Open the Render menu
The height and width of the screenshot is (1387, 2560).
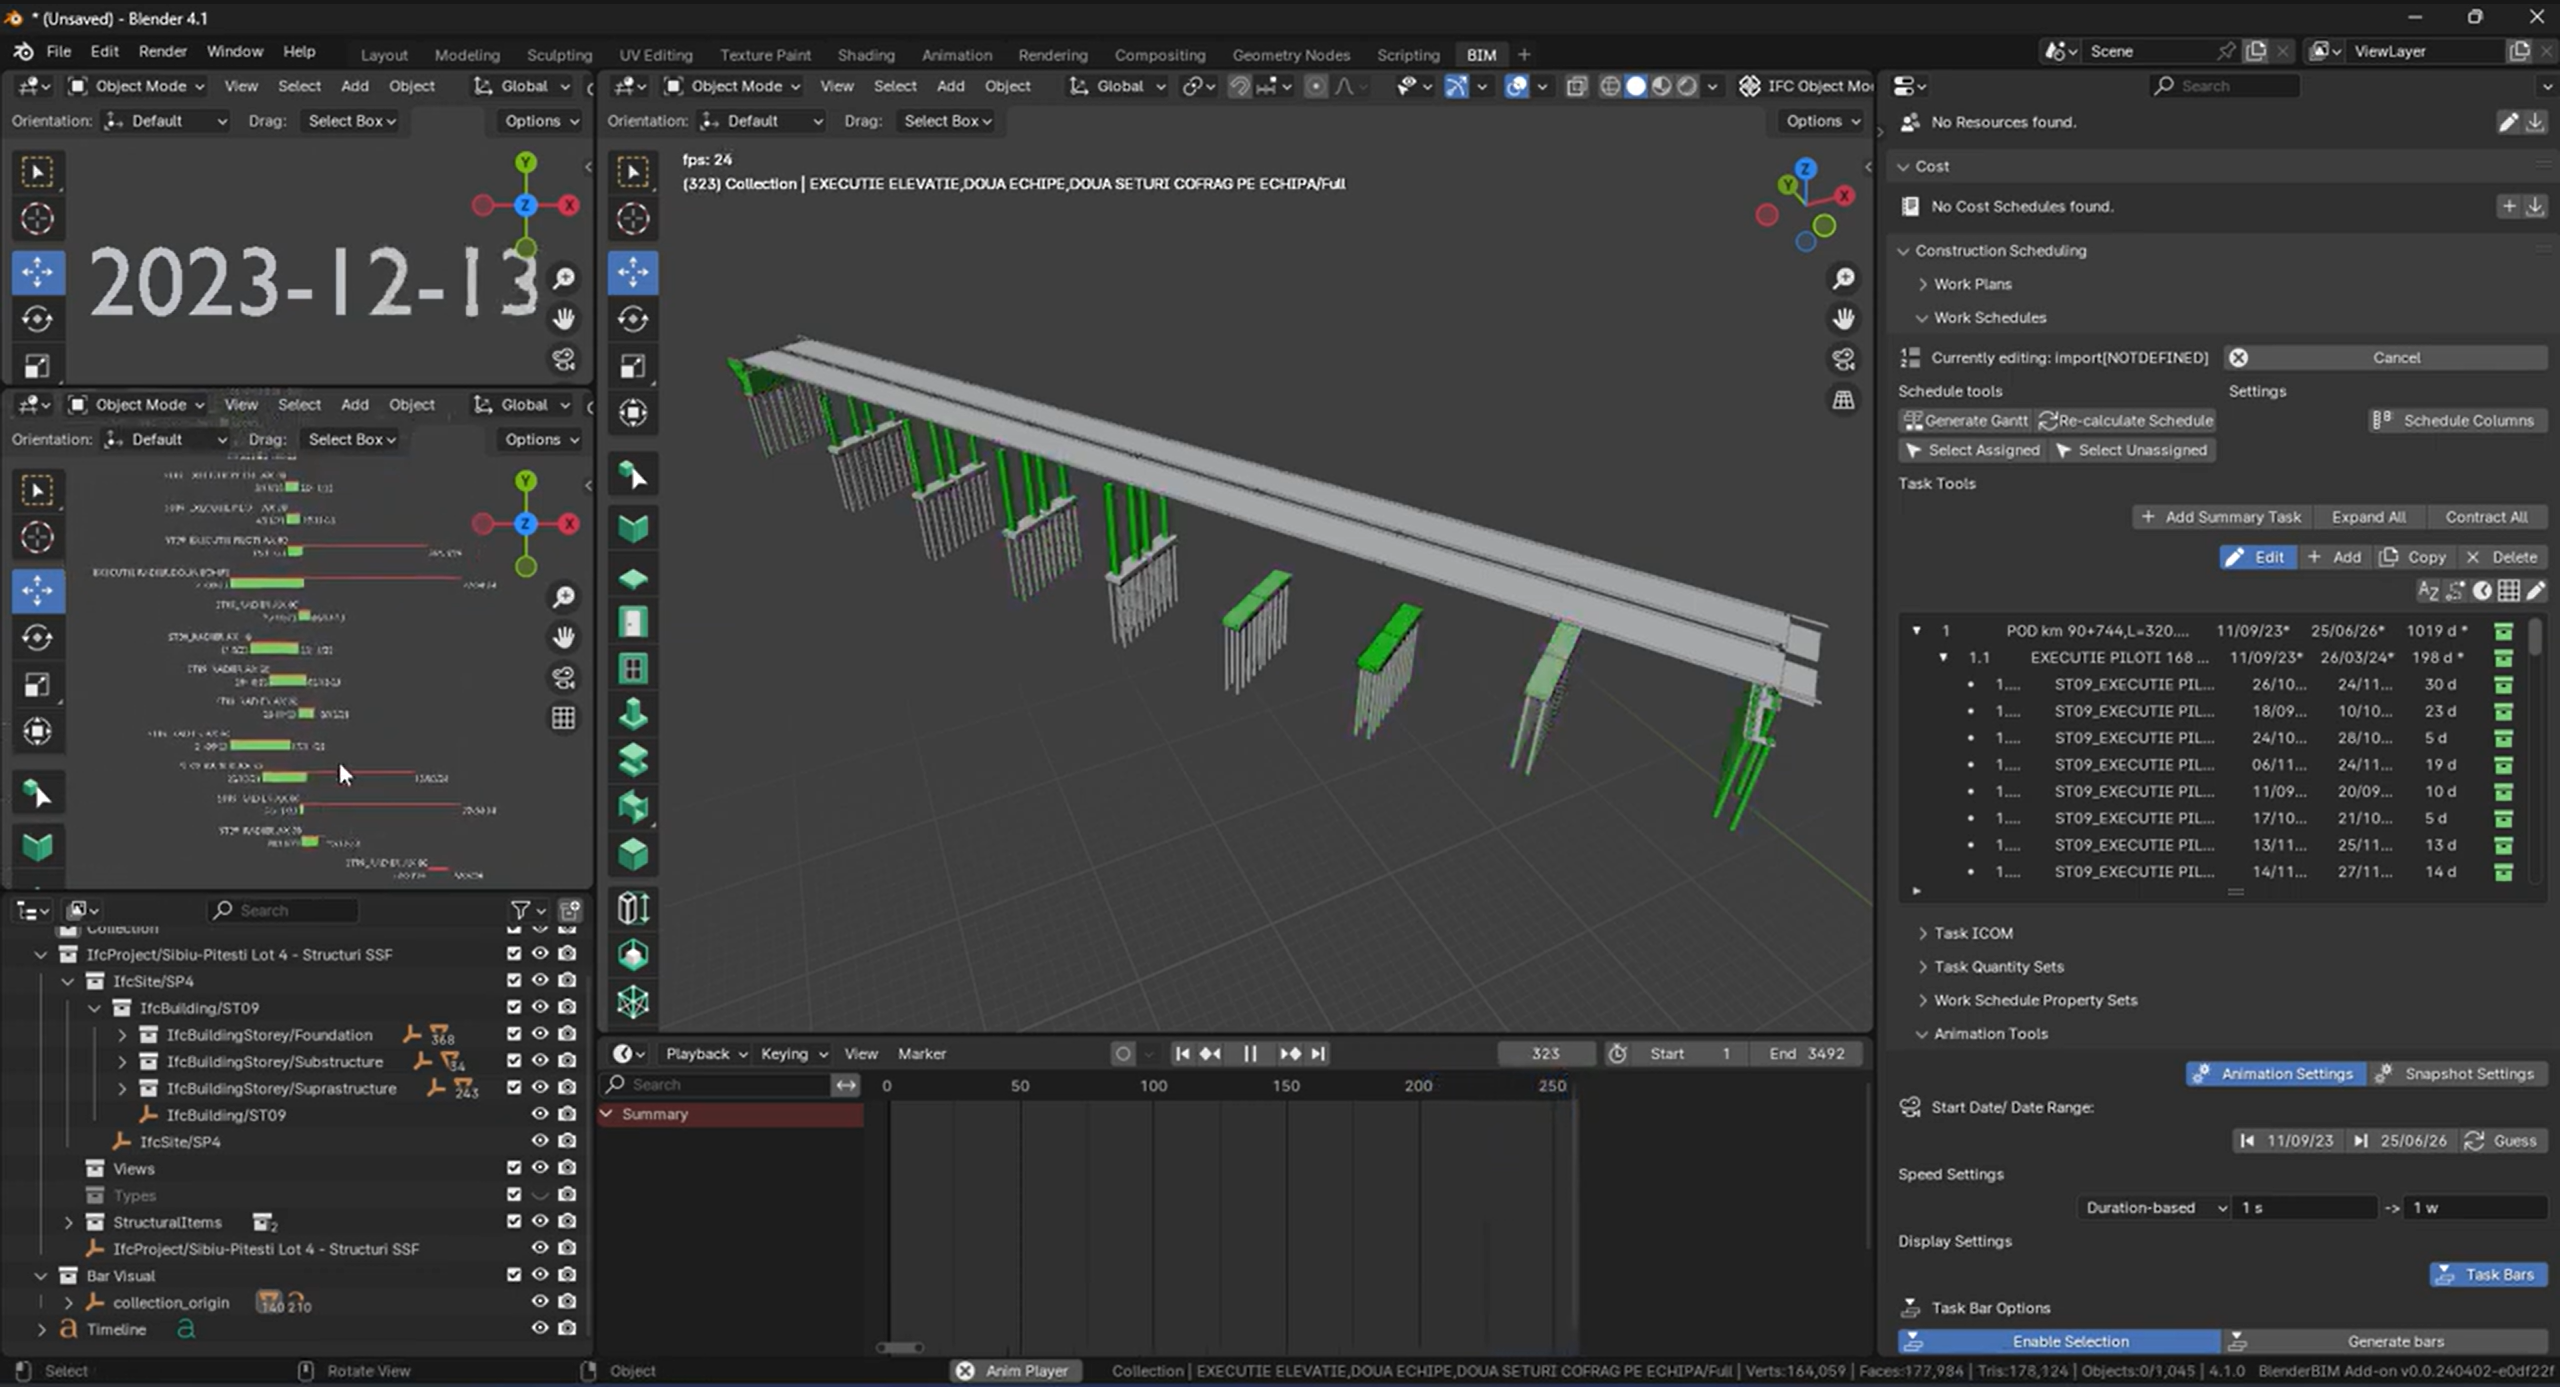(x=162, y=51)
